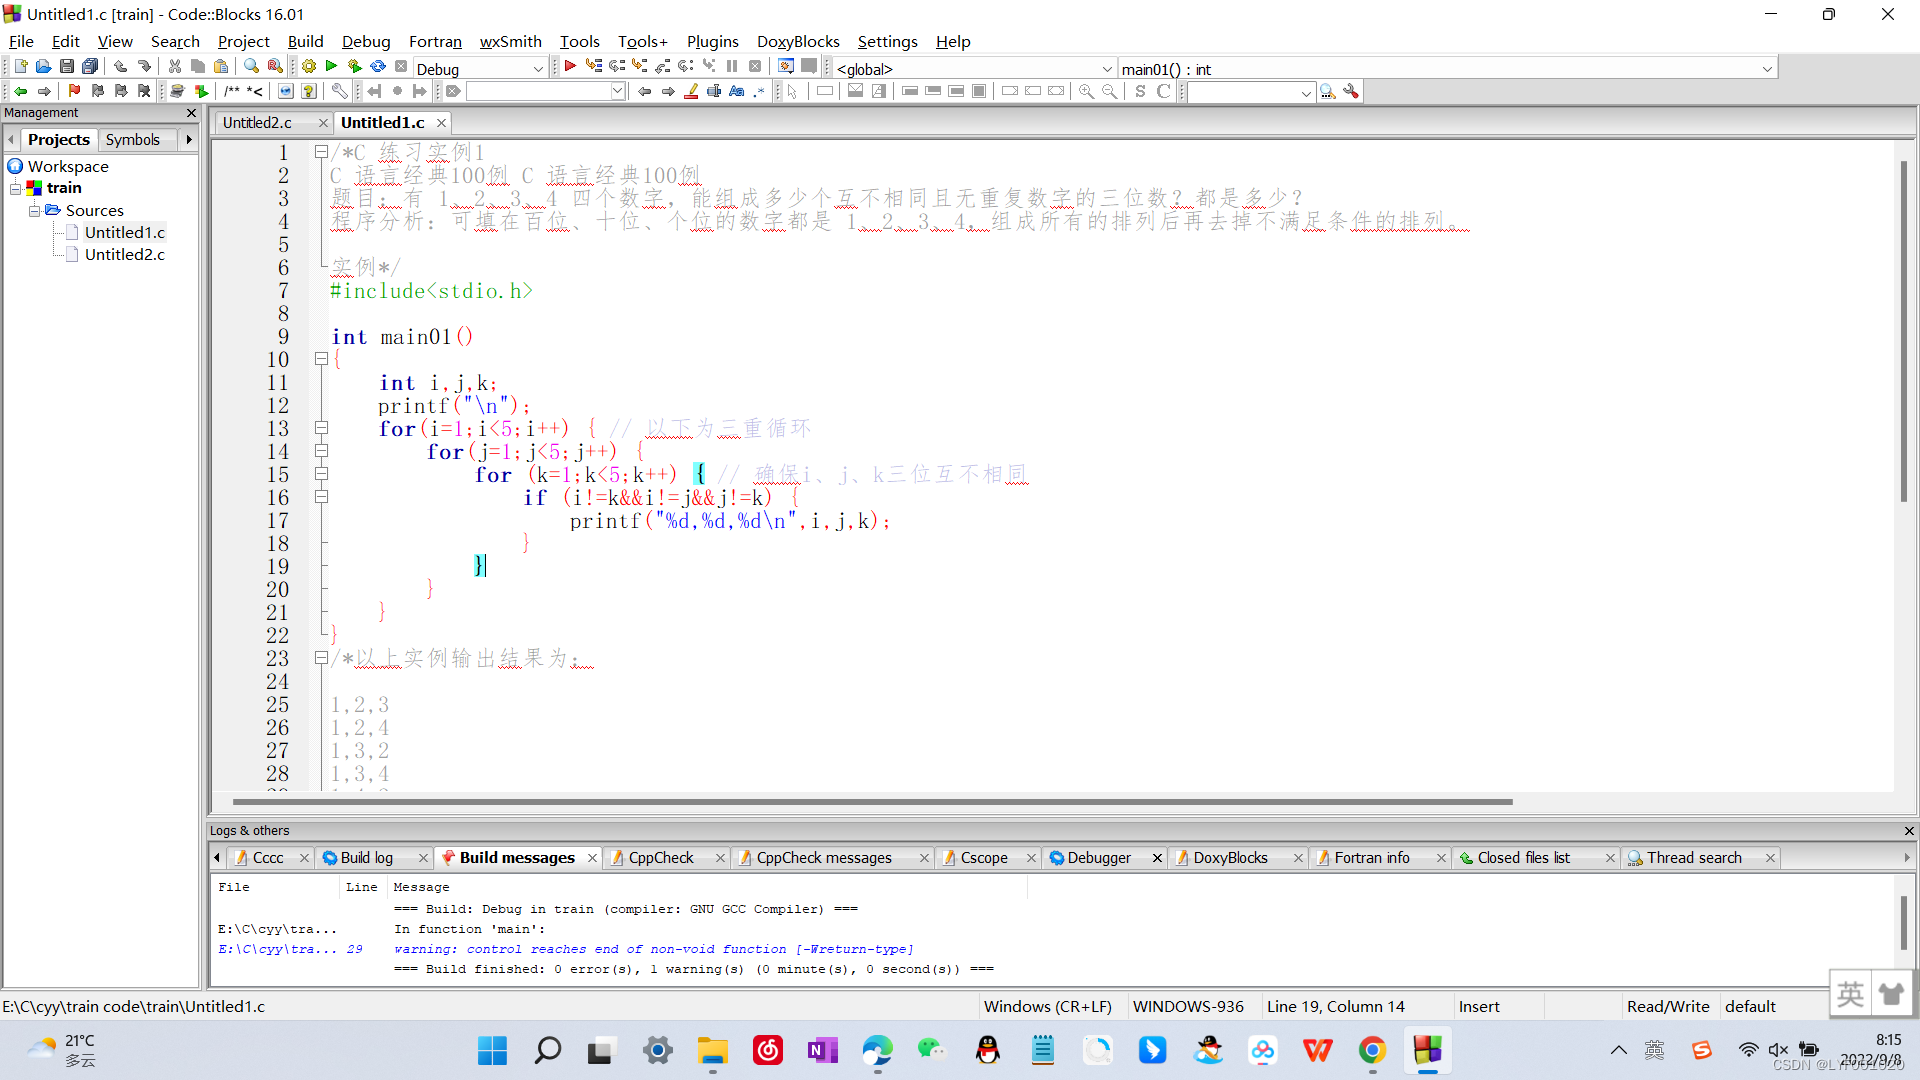Click the editor horizontal scrollbar
The width and height of the screenshot is (1920, 1080).
click(870, 801)
